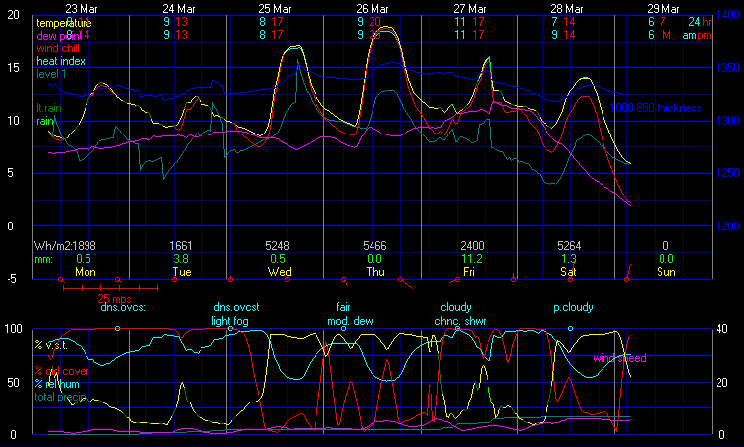
Task: Click the 'Tue' day label
Action: (182, 272)
